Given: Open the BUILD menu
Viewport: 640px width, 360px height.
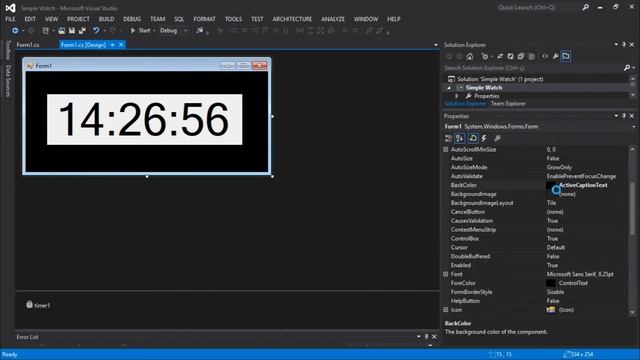Looking at the screenshot, I should point(106,19).
